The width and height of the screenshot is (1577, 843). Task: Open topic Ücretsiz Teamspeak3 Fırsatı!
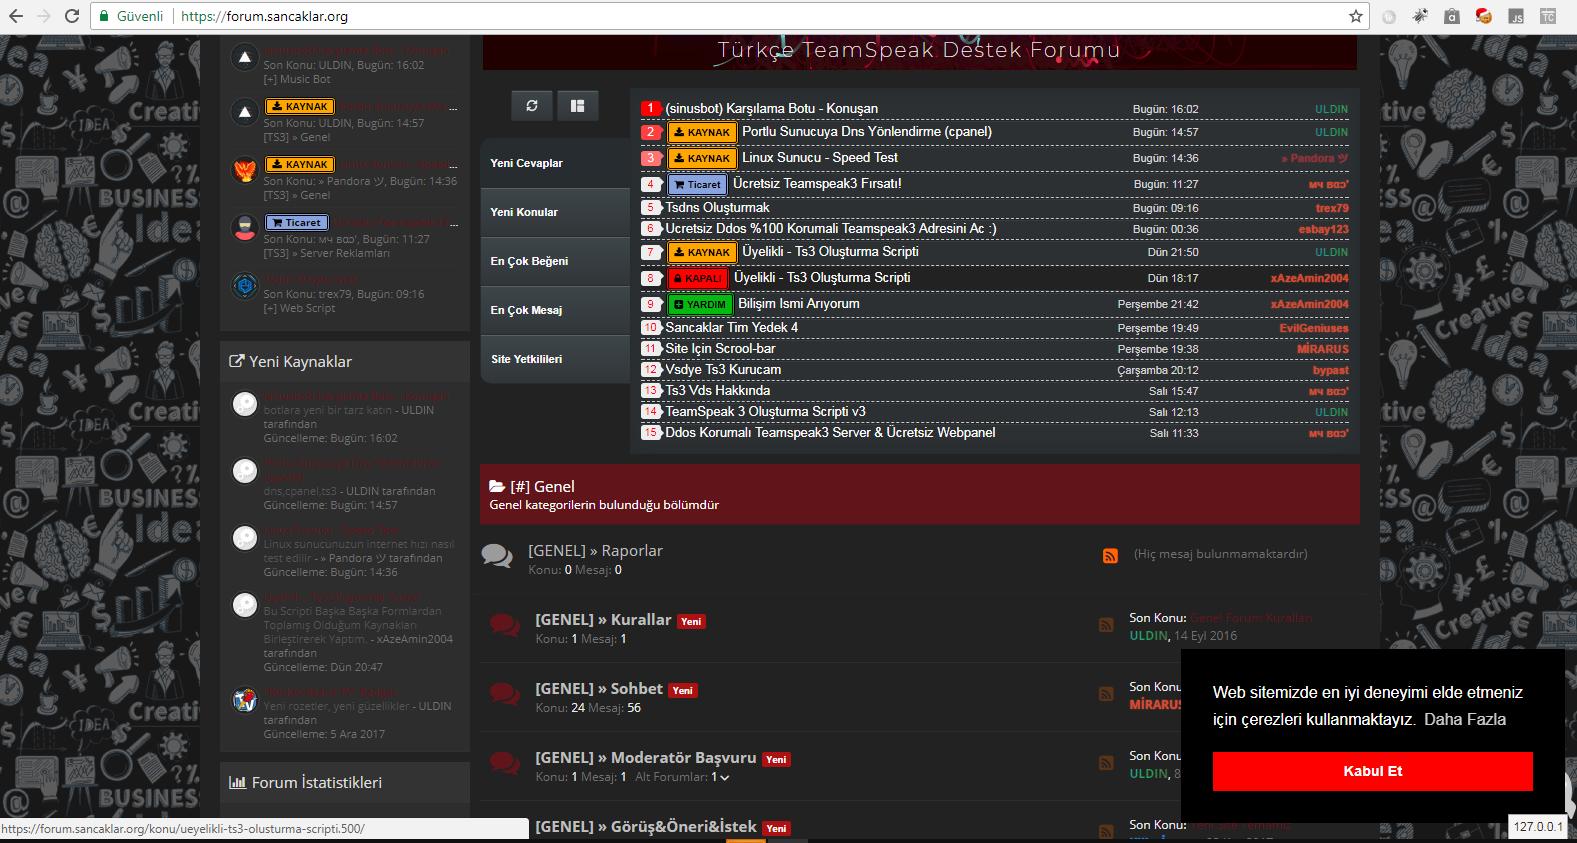pyautogui.click(x=817, y=184)
